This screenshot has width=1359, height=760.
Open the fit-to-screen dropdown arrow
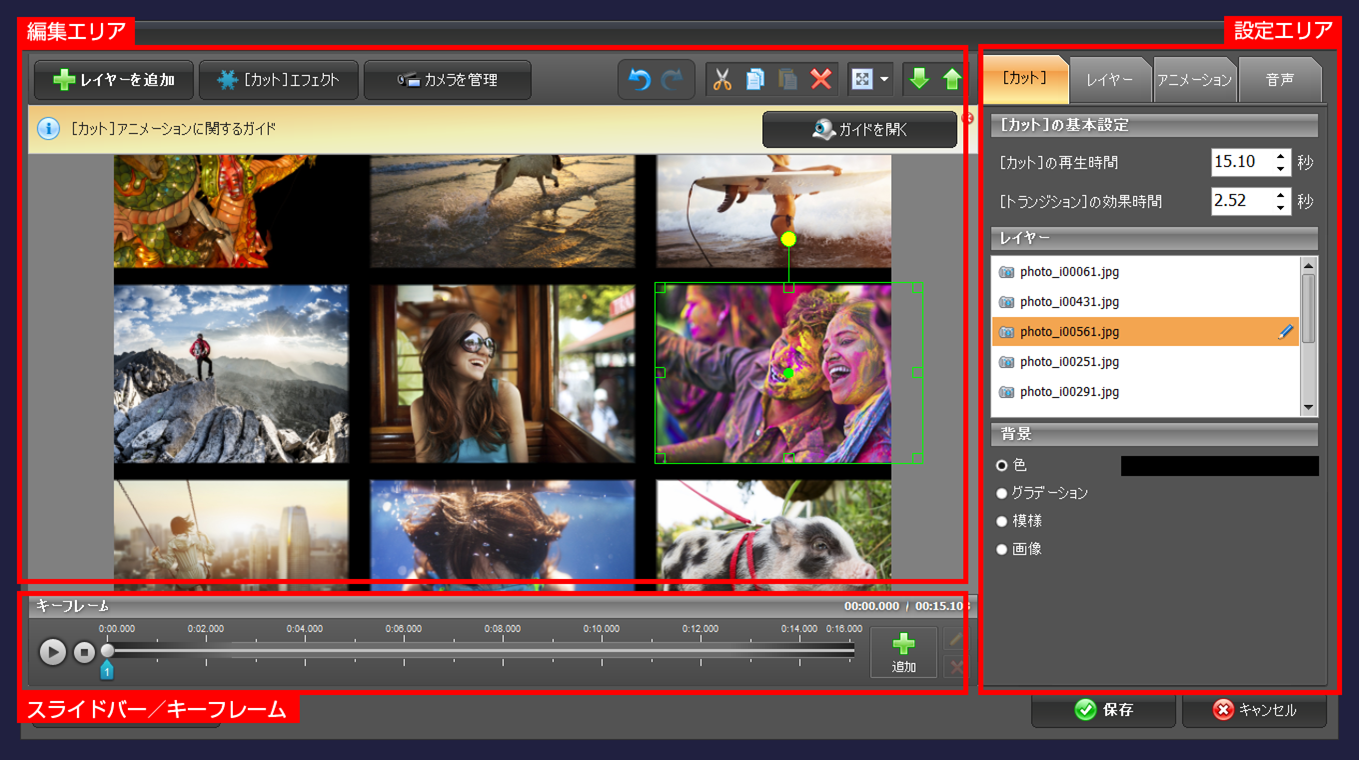tap(884, 80)
